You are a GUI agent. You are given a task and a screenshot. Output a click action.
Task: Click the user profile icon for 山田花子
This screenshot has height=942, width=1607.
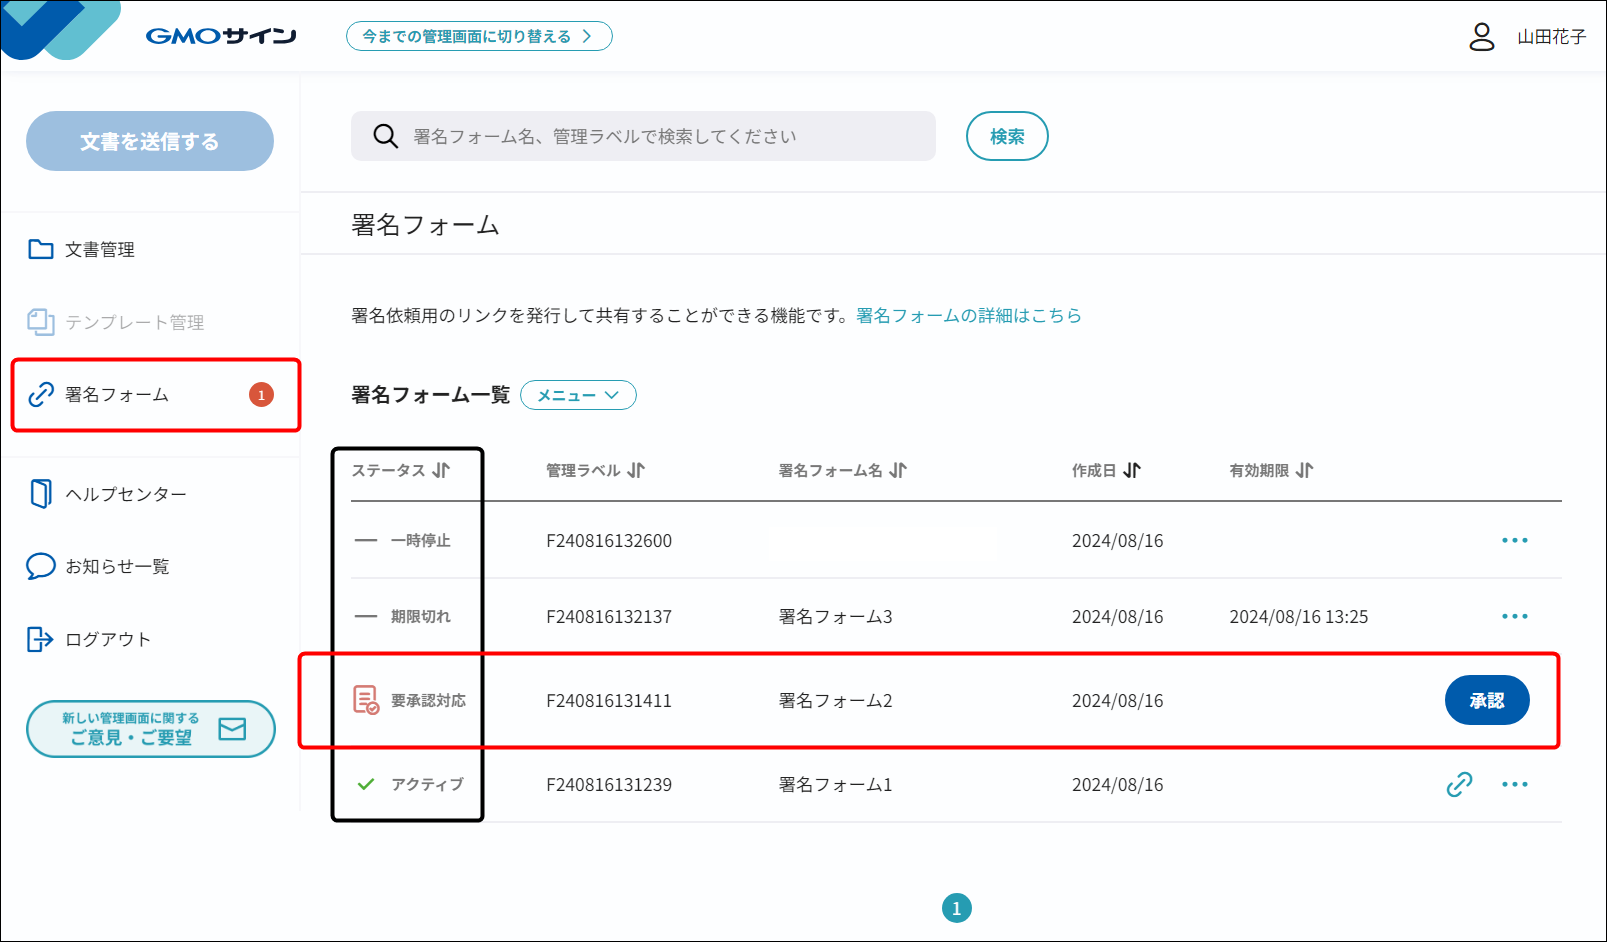coord(1481,37)
